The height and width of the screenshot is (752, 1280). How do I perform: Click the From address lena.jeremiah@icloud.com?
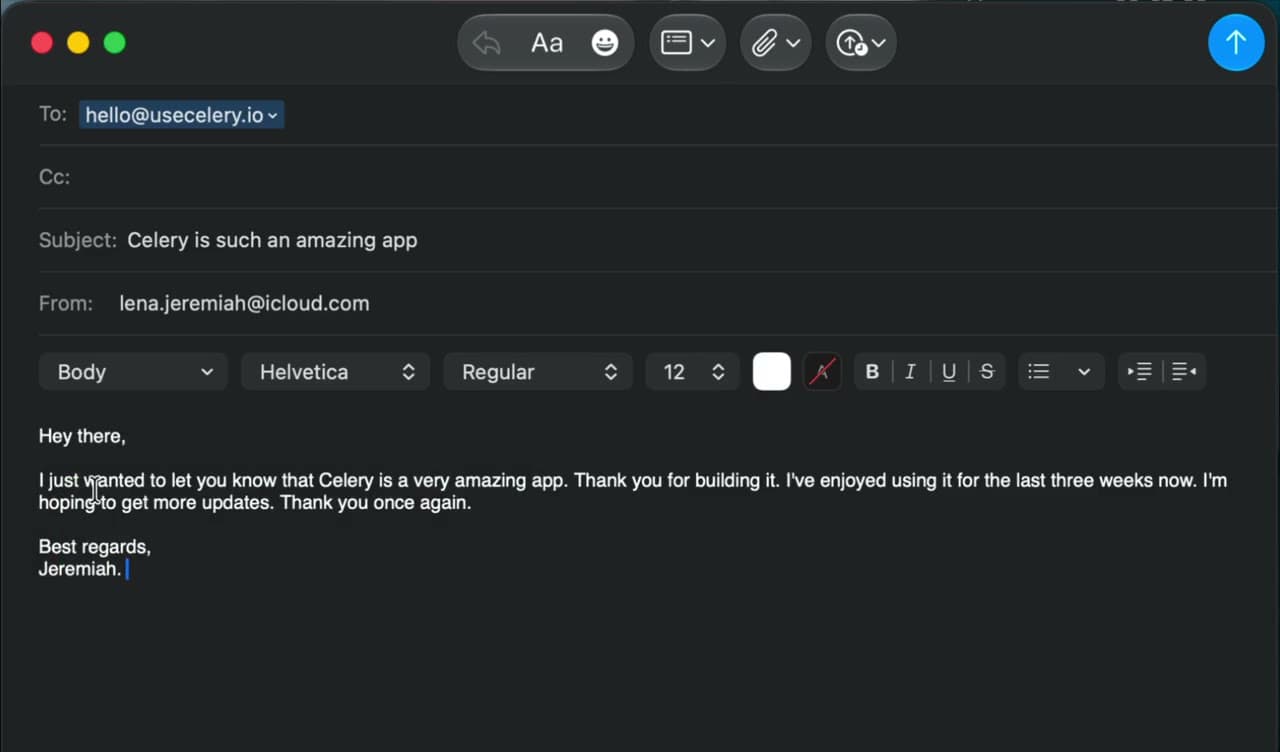point(244,303)
